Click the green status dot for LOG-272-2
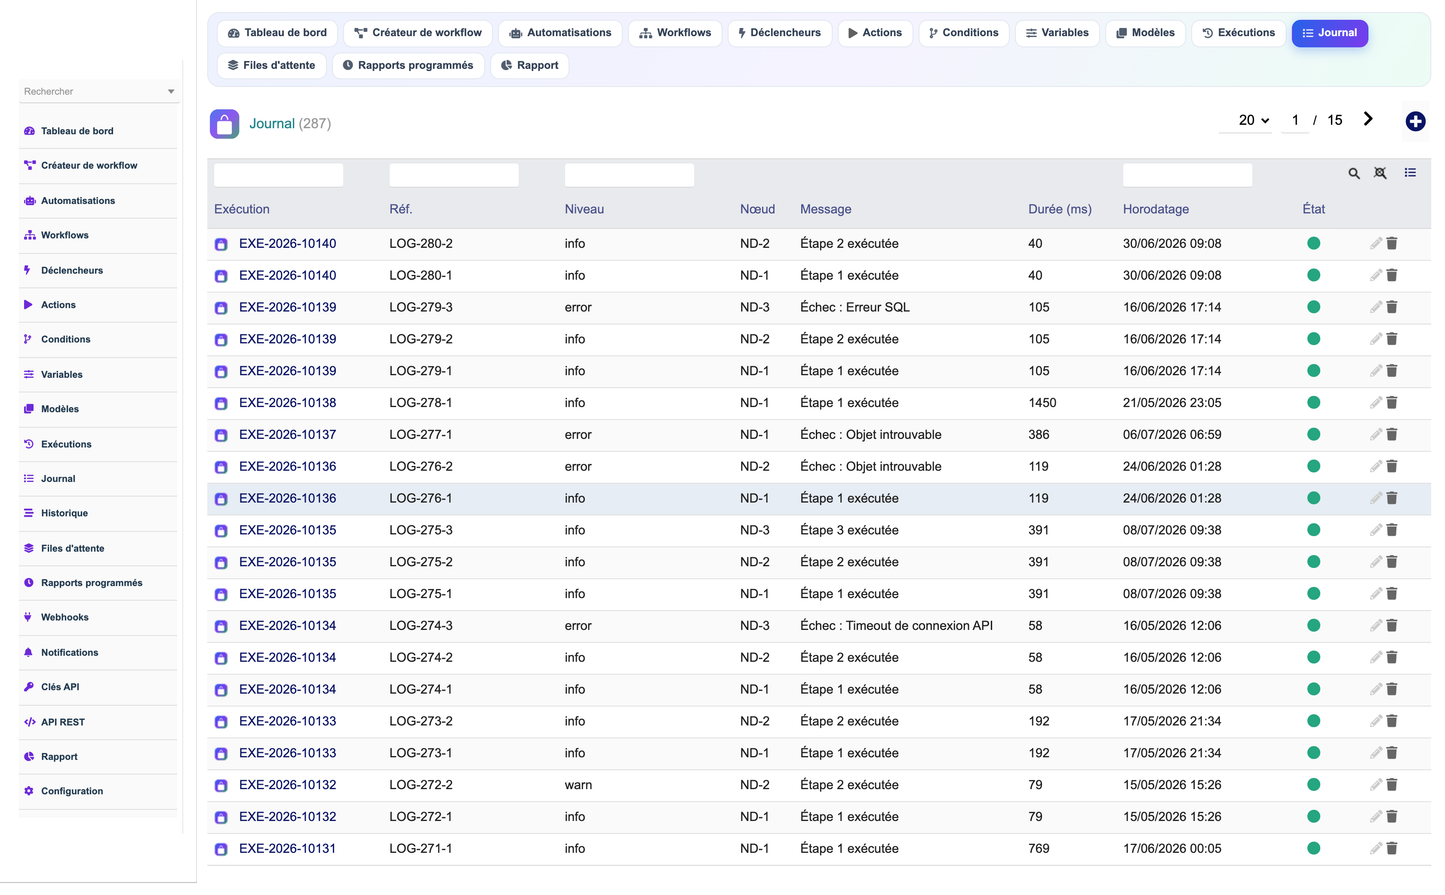Image resolution: width=1445 pixels, height=895 pixels. pyautogui.click(x=1313, y=785)
